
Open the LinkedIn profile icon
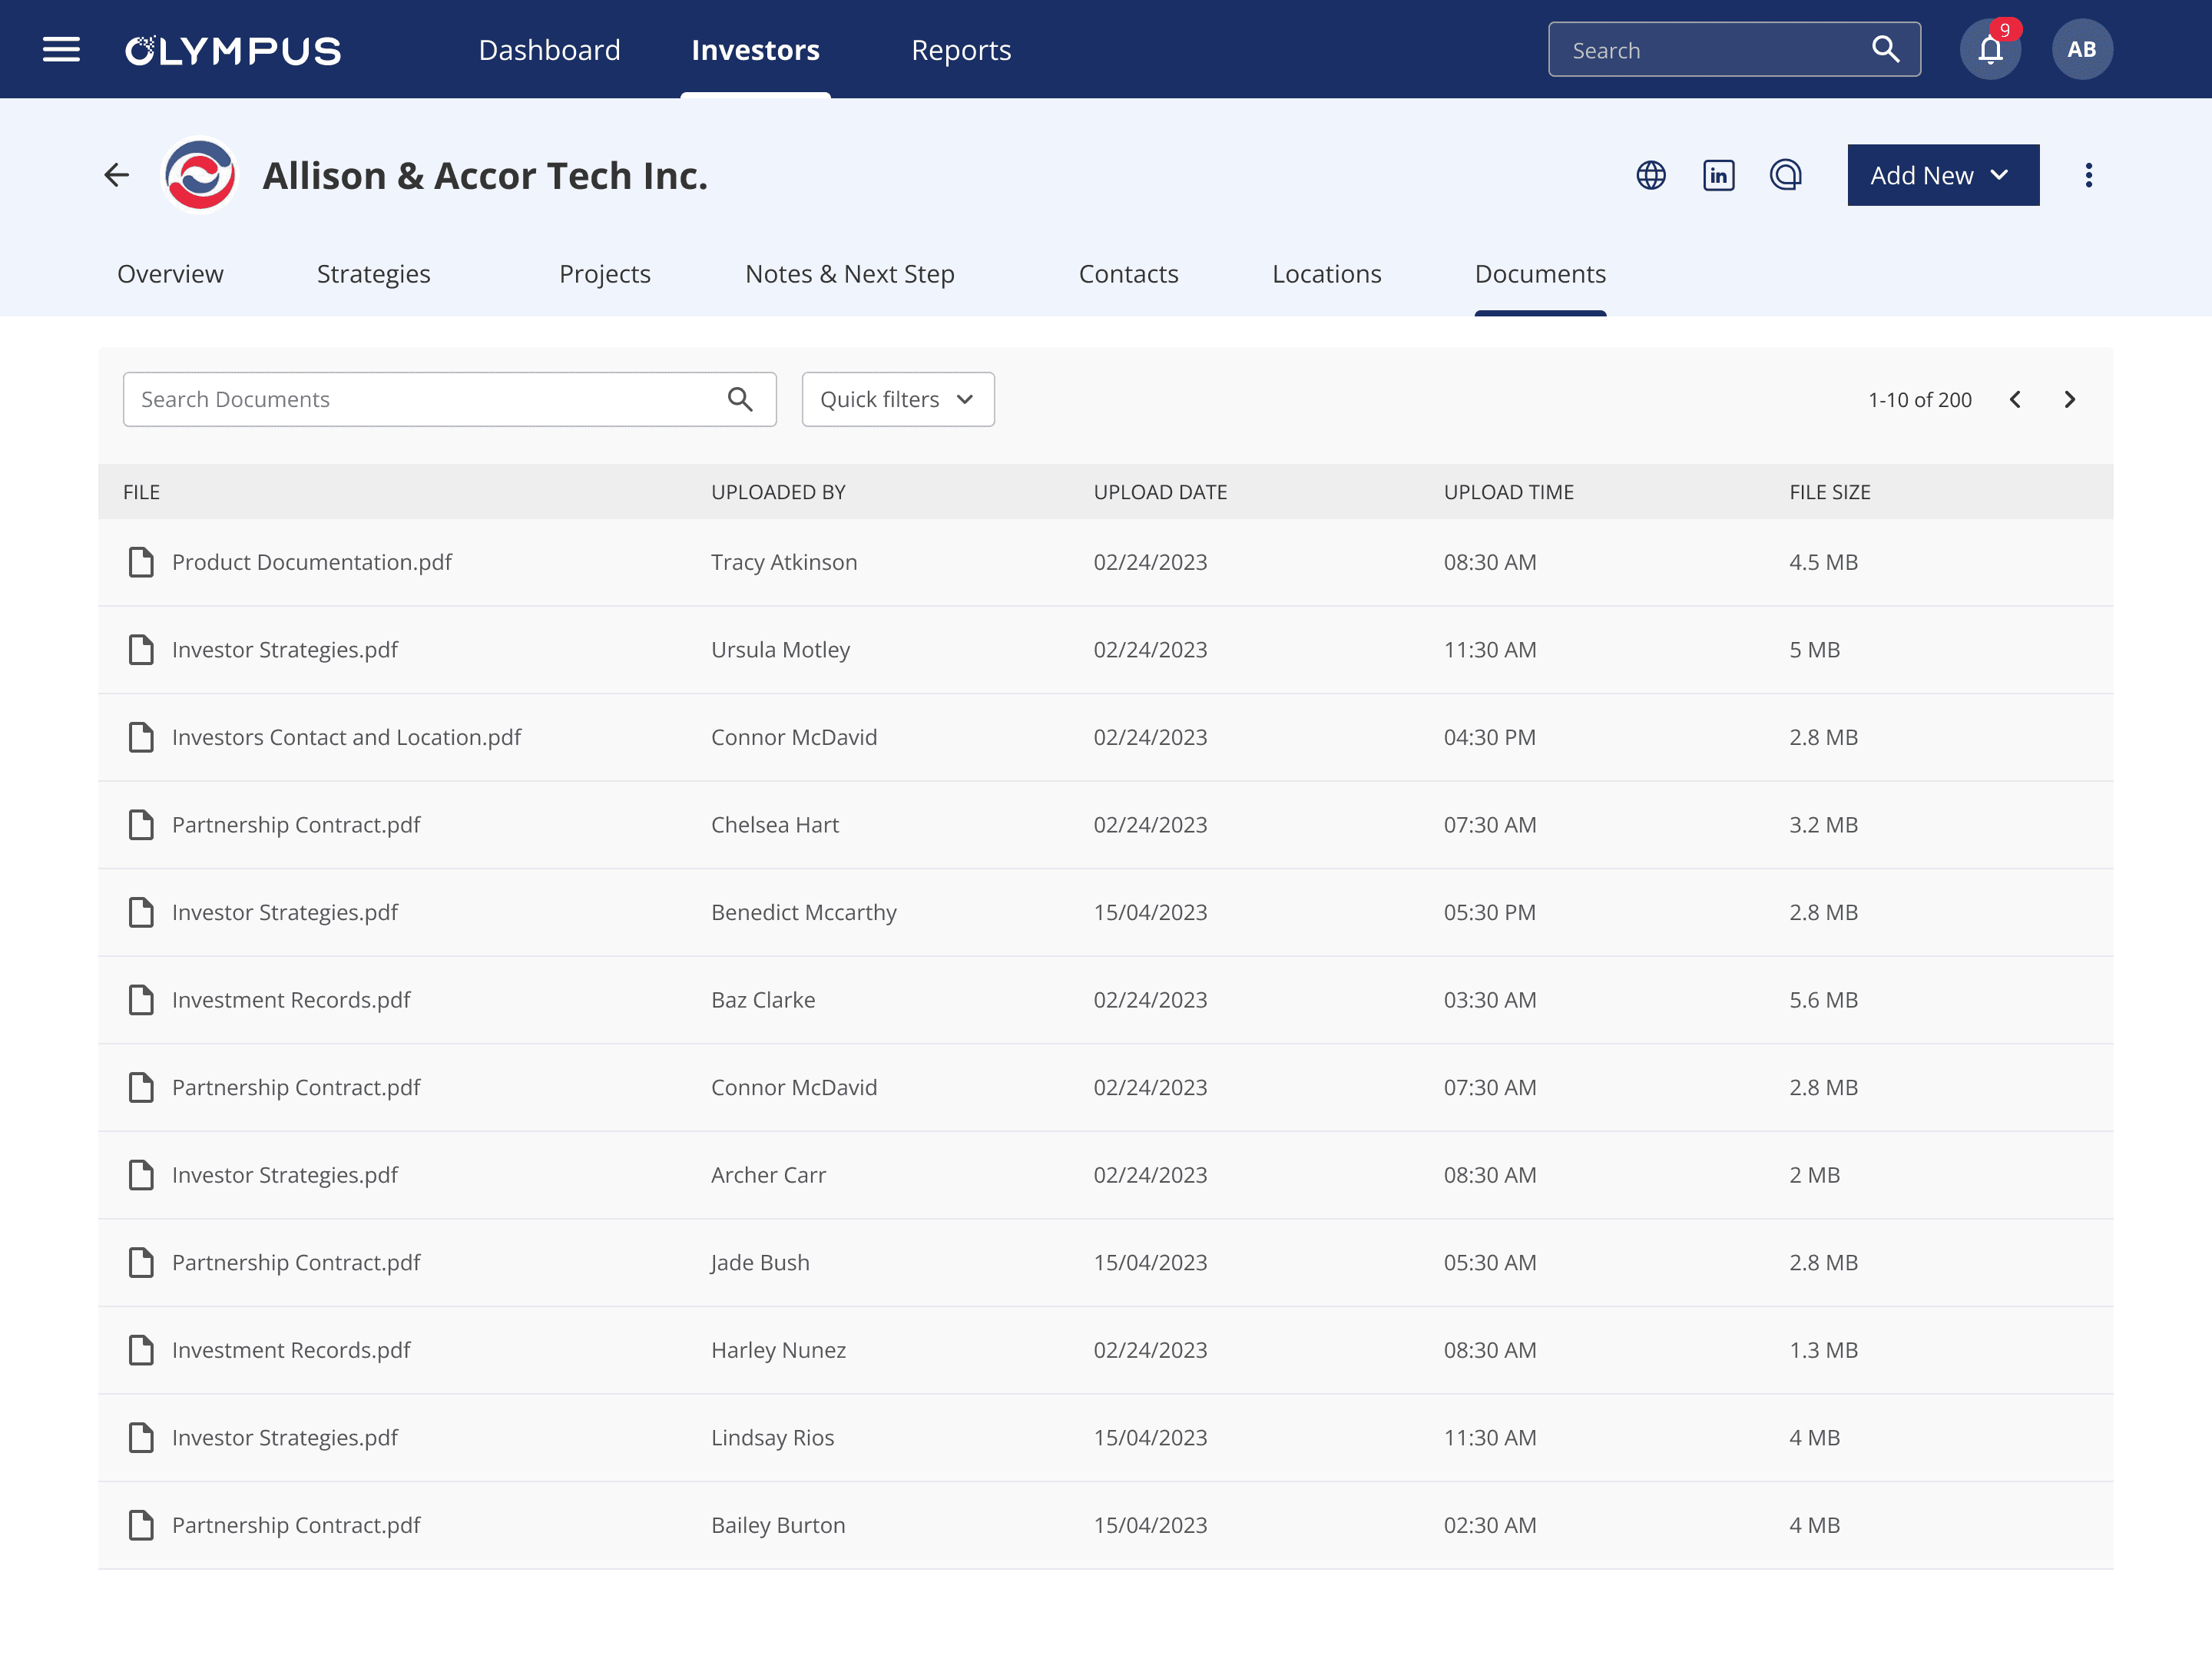click(x=1718, y=175)
